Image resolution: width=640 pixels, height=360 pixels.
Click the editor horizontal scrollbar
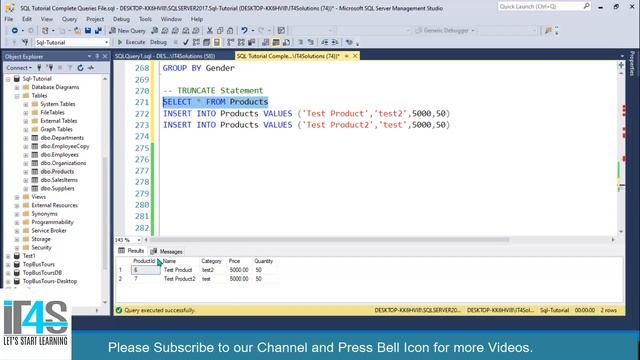coord(330,240)
